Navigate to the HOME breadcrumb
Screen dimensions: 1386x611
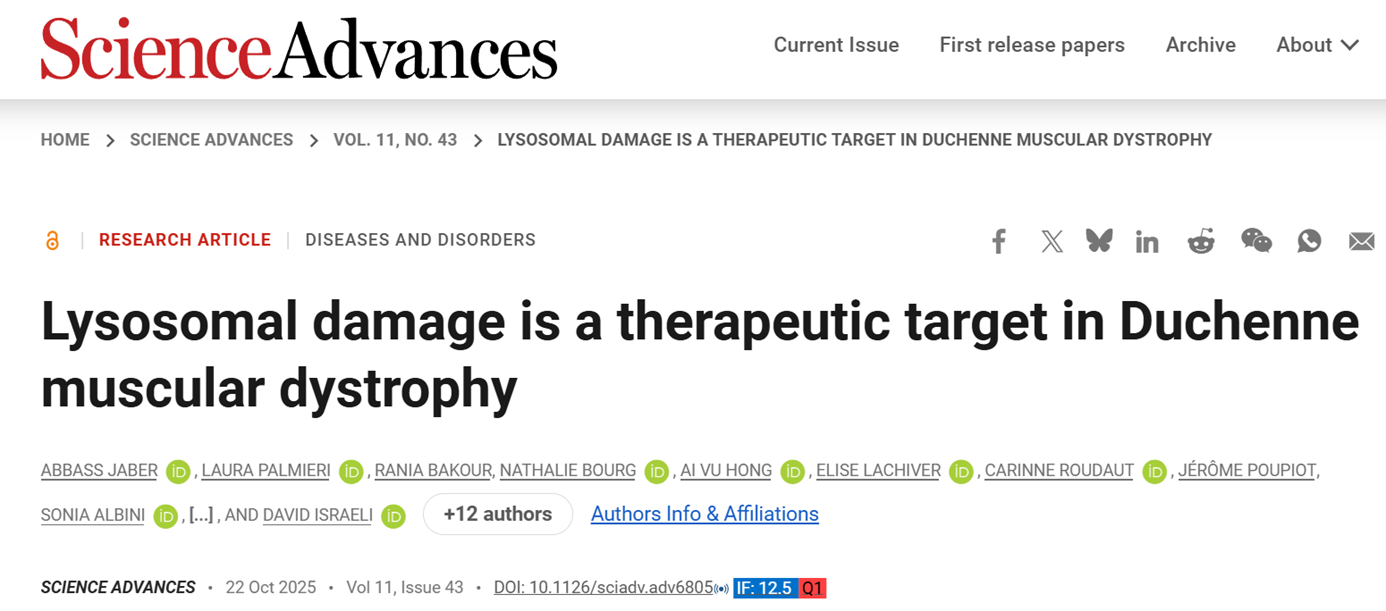pyautogui.click(x=65, y=140)
